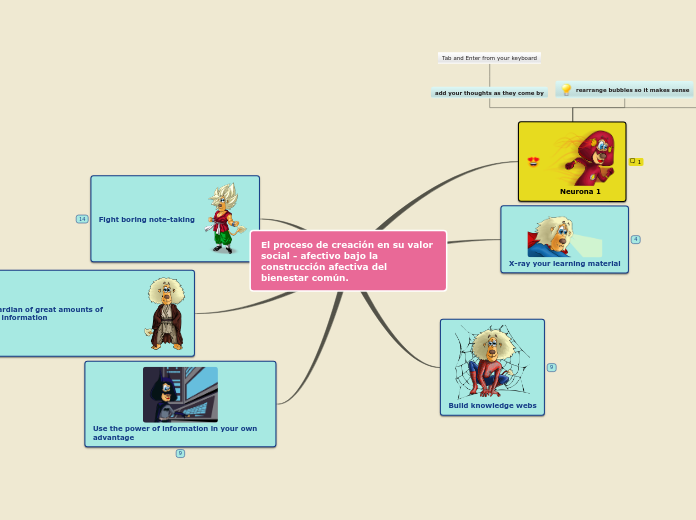Click the Jedi robe character image
This screenshot has height=520, width=696.
click(x=166, y=314)
